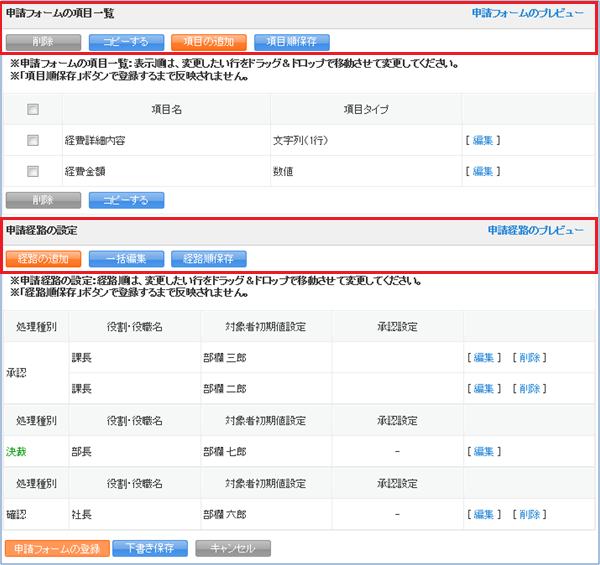Open 申請フォームのプレビュー link
600x565 pixels.
tap(527, 15)
